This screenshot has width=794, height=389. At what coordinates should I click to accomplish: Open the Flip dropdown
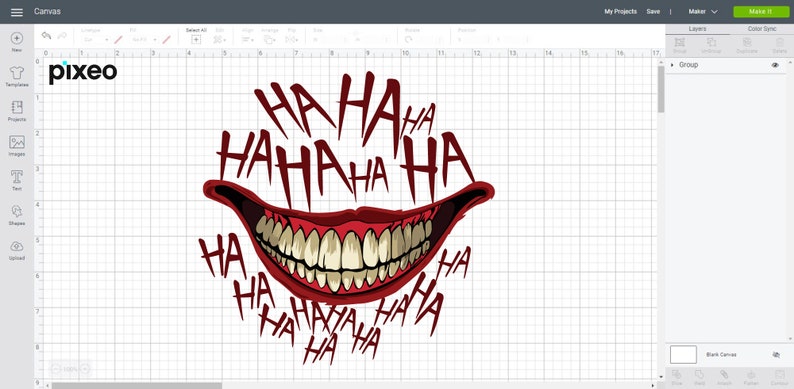tap(292, 40)
